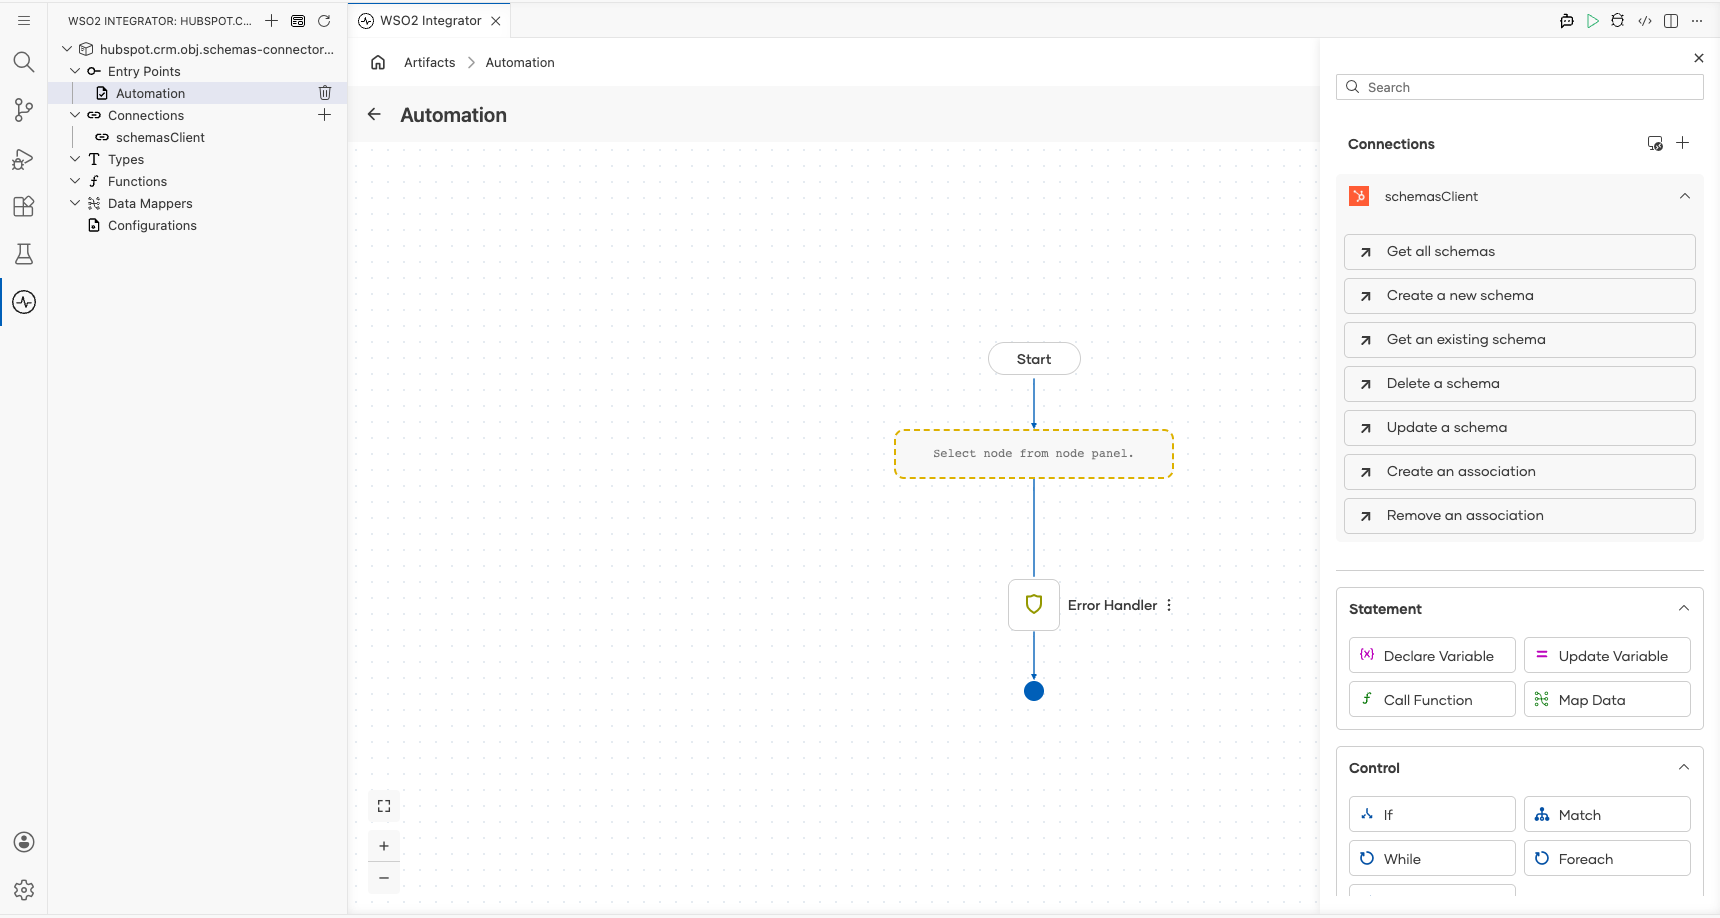Zoom out of the diagram

[384, 878]
